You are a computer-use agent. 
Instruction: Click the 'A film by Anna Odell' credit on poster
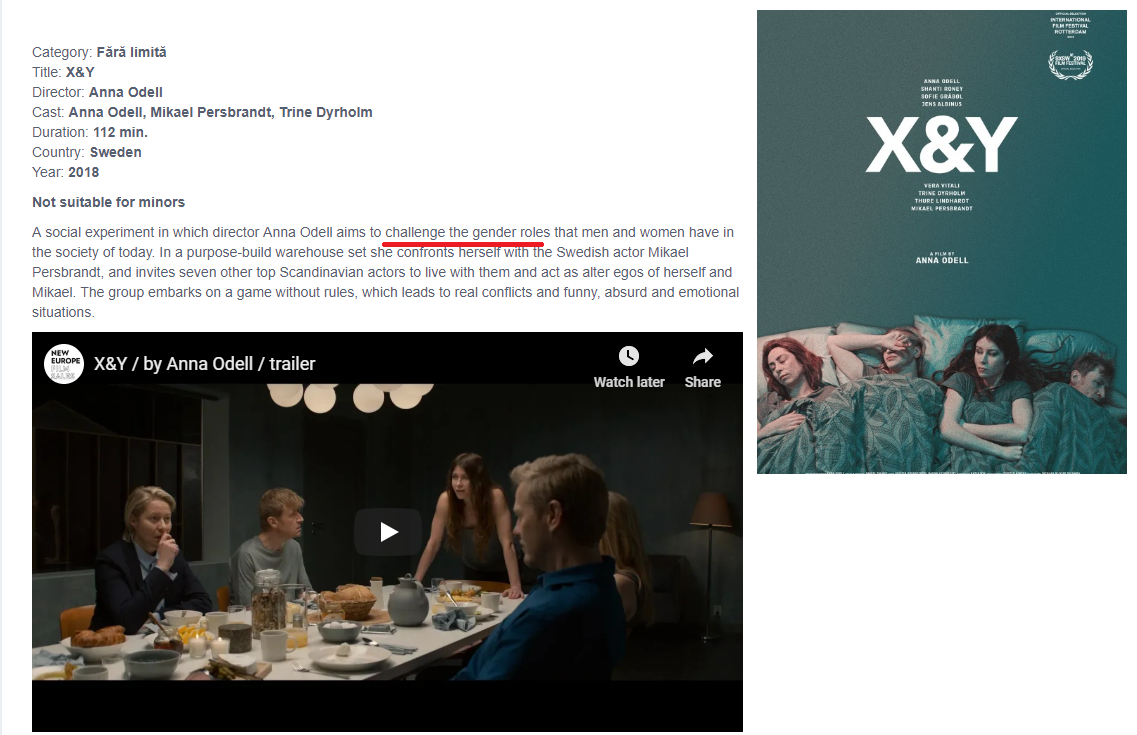point(941,258)
